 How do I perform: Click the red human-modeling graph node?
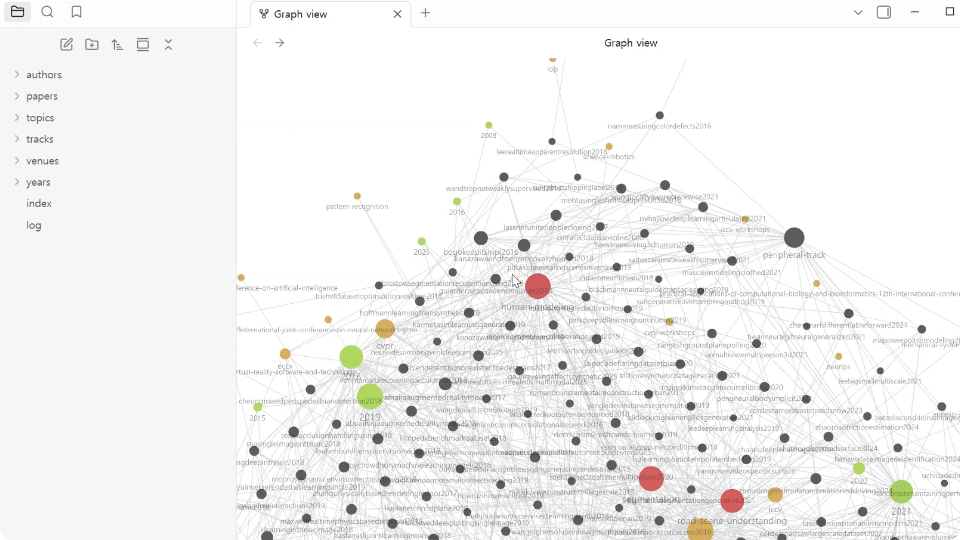538,286
